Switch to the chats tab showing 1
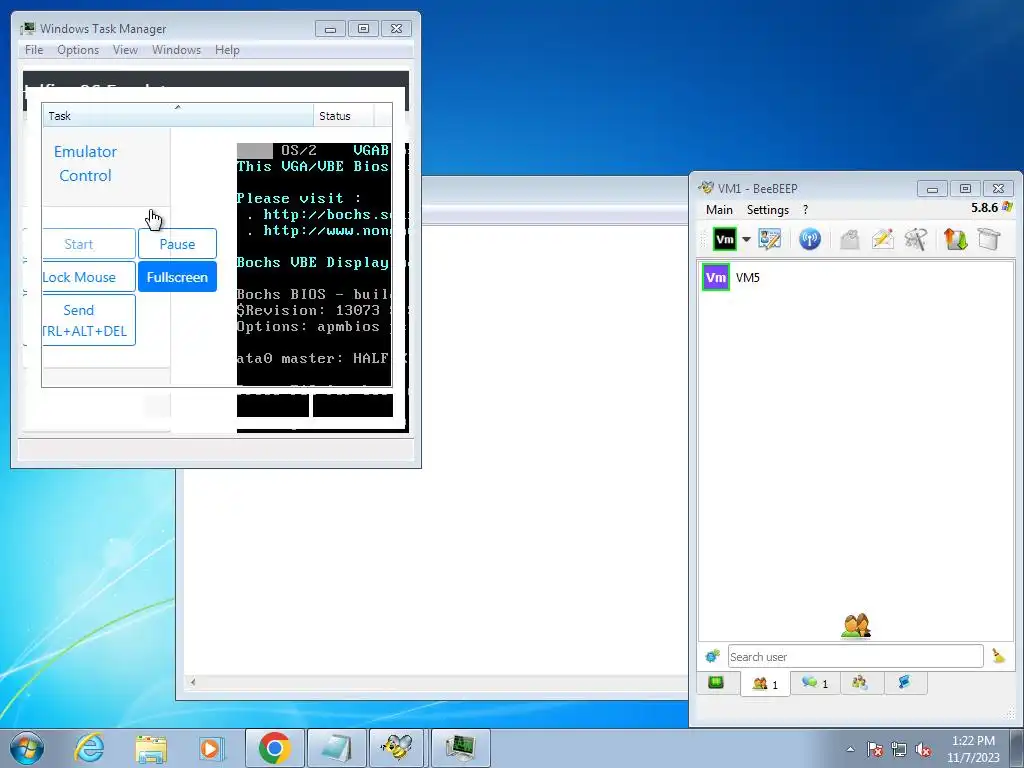 coord(815,683)
